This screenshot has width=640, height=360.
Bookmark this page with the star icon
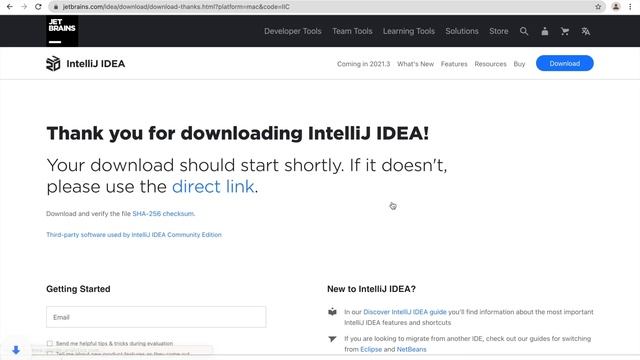click(x=598, y=7)
